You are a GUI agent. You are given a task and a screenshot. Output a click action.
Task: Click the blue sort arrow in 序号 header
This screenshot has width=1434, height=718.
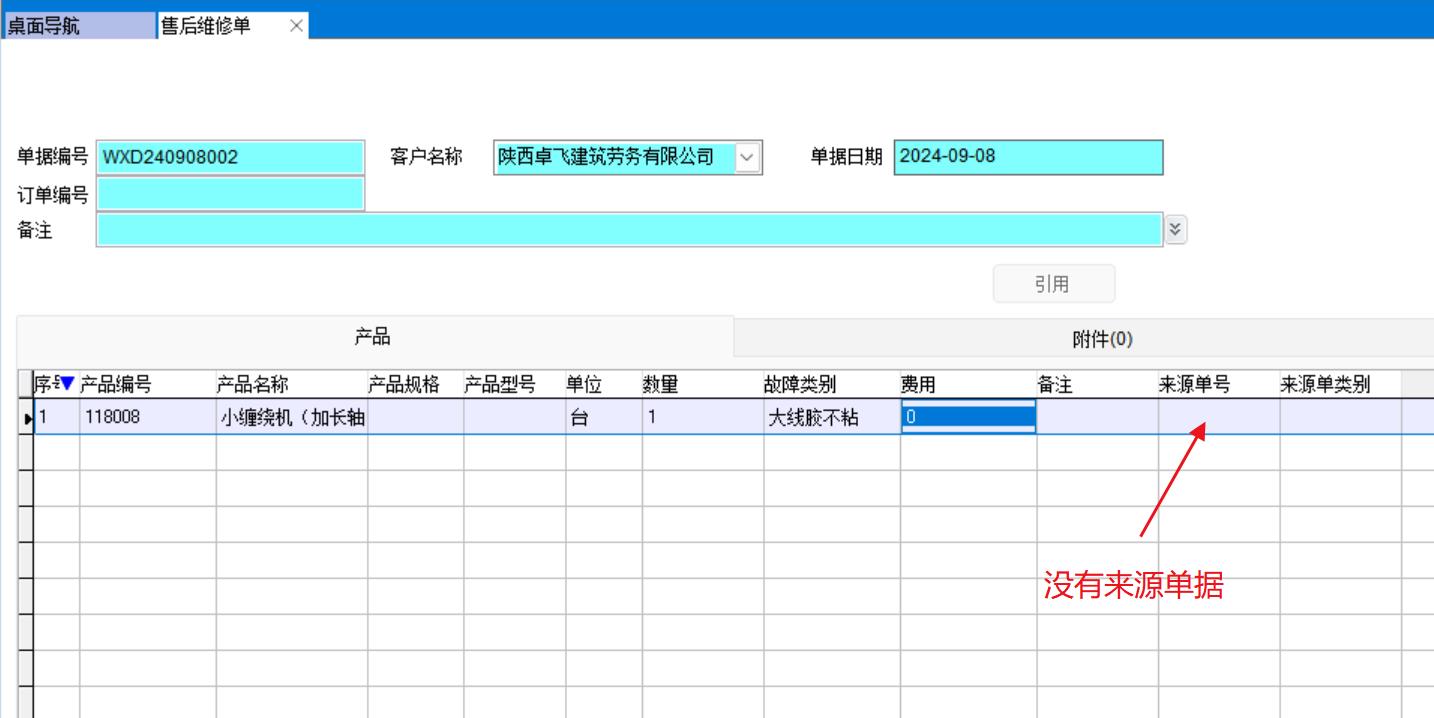click(x=67, y=384)
